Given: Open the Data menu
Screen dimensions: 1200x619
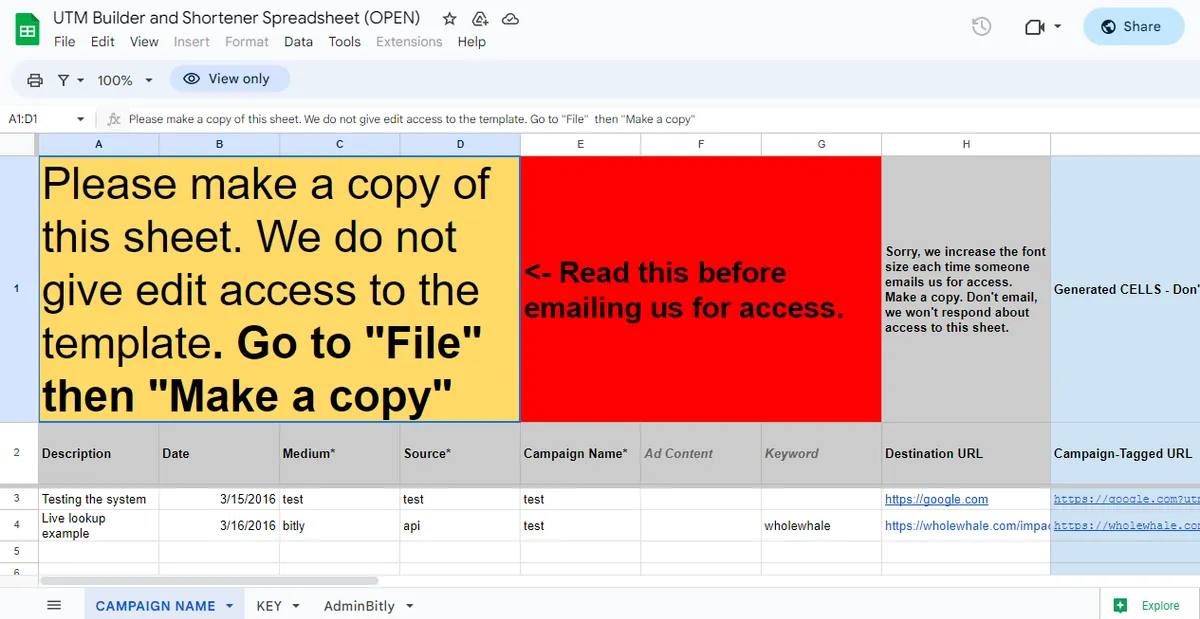Looking at the screenshot, I should coord(298,42).
